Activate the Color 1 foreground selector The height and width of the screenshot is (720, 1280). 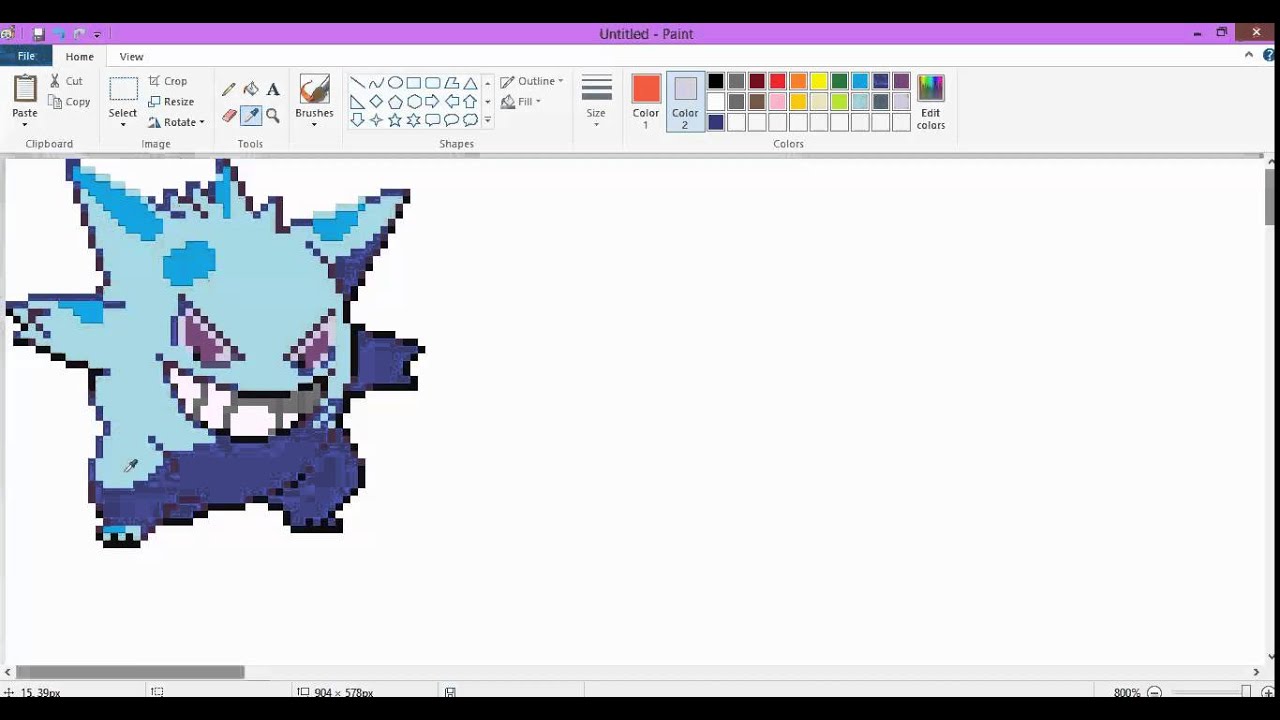(x=646, y=102)
